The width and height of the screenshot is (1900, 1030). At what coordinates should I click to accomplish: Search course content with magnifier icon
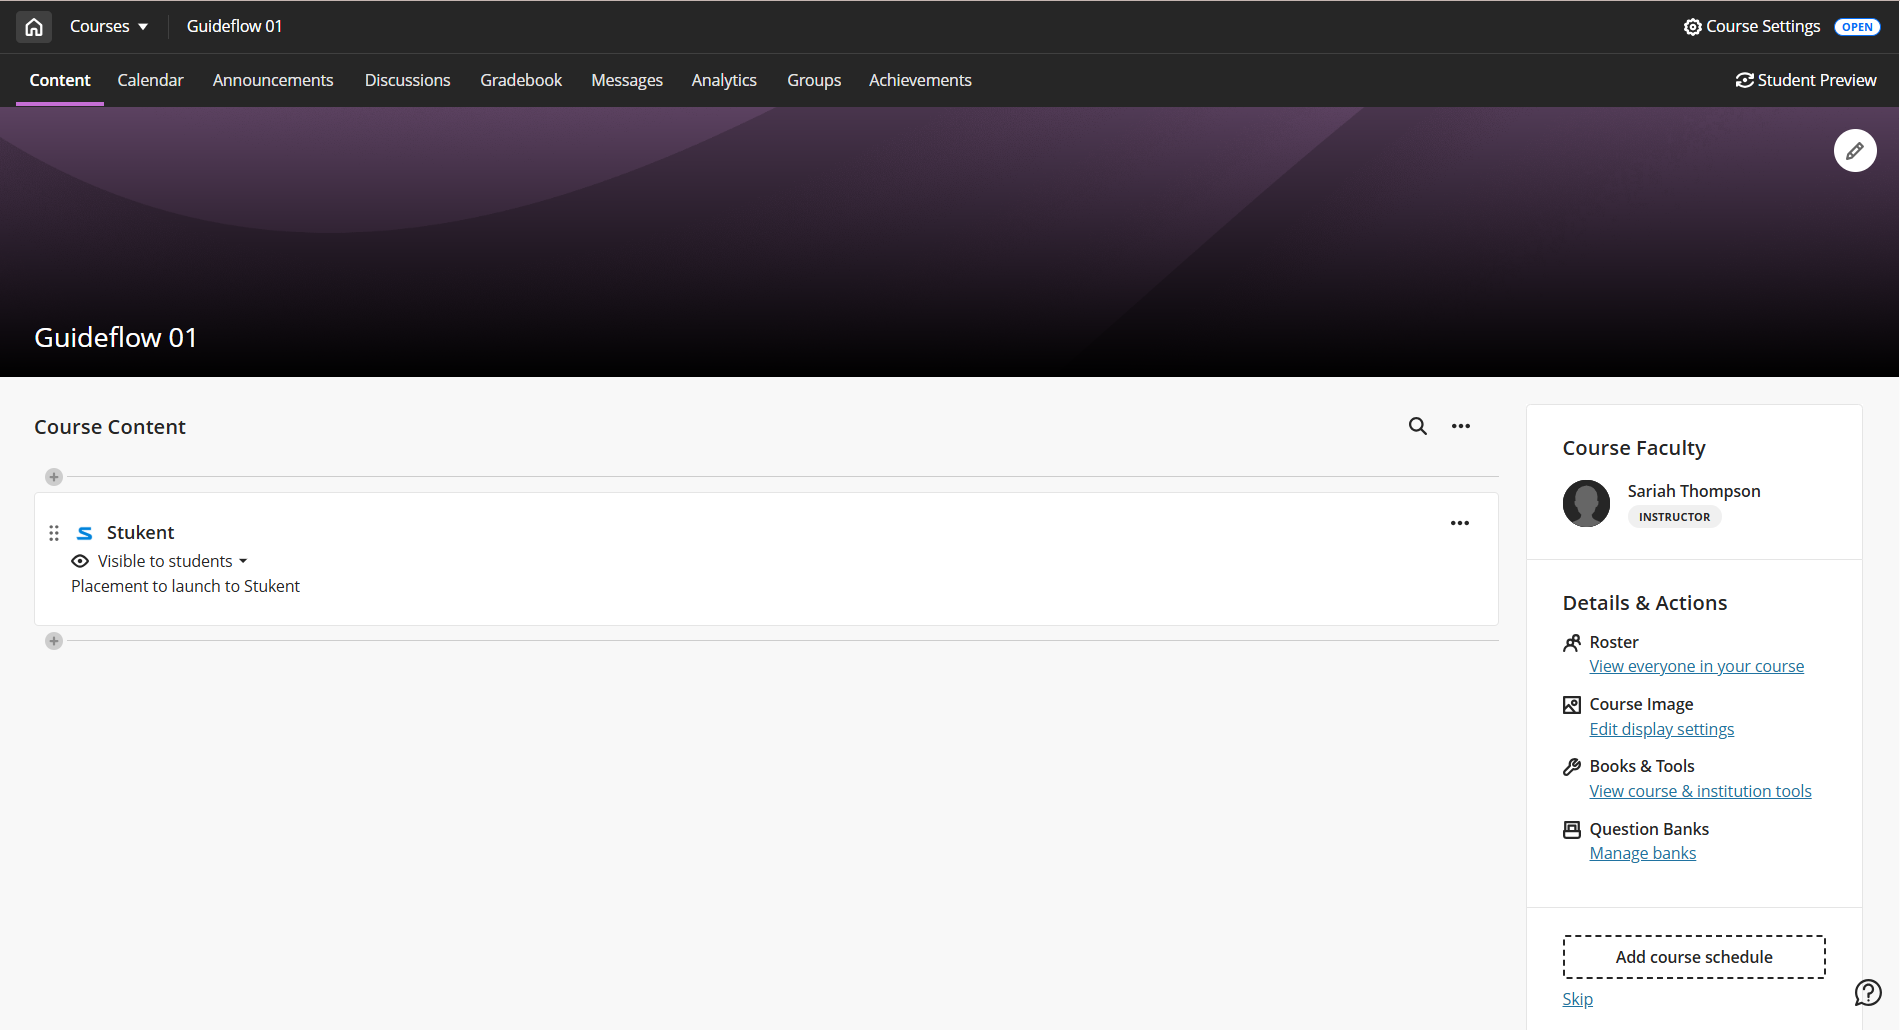point(1417,426)
